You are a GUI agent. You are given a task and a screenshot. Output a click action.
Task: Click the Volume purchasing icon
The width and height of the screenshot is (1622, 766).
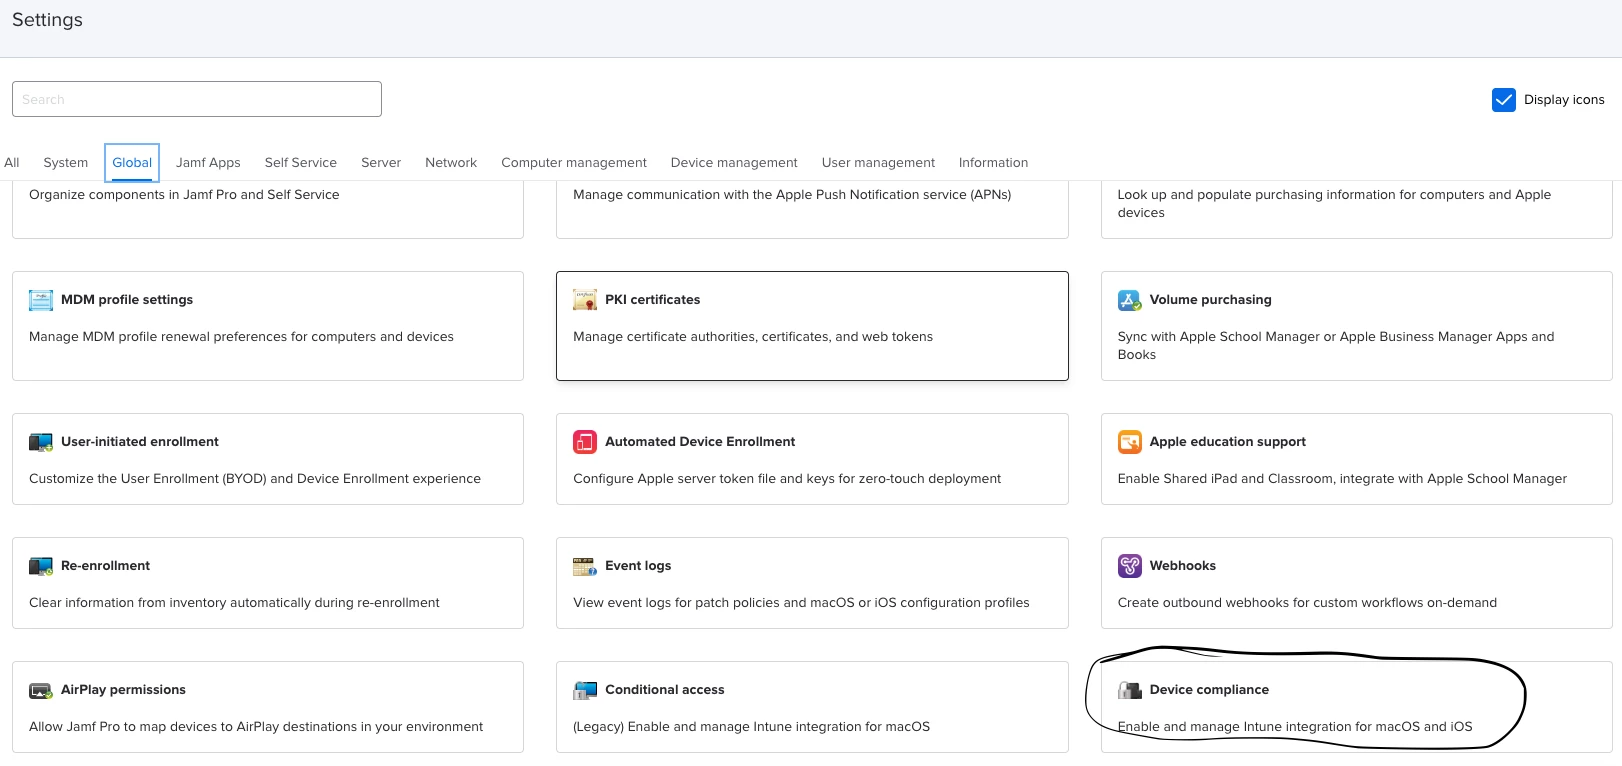point(1130,300)
